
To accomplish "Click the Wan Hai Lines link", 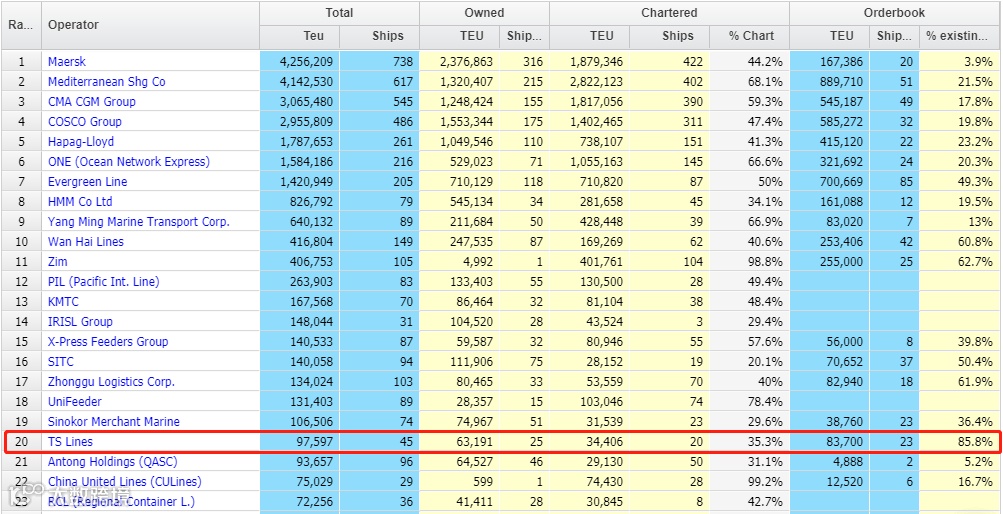I will click(86, 242).
